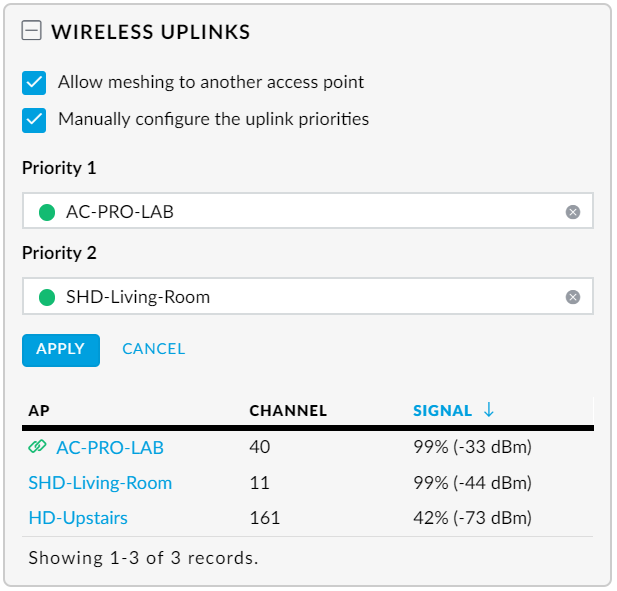Cancel the uplink priority changes

pyautogui.click(x=153, y=349)
